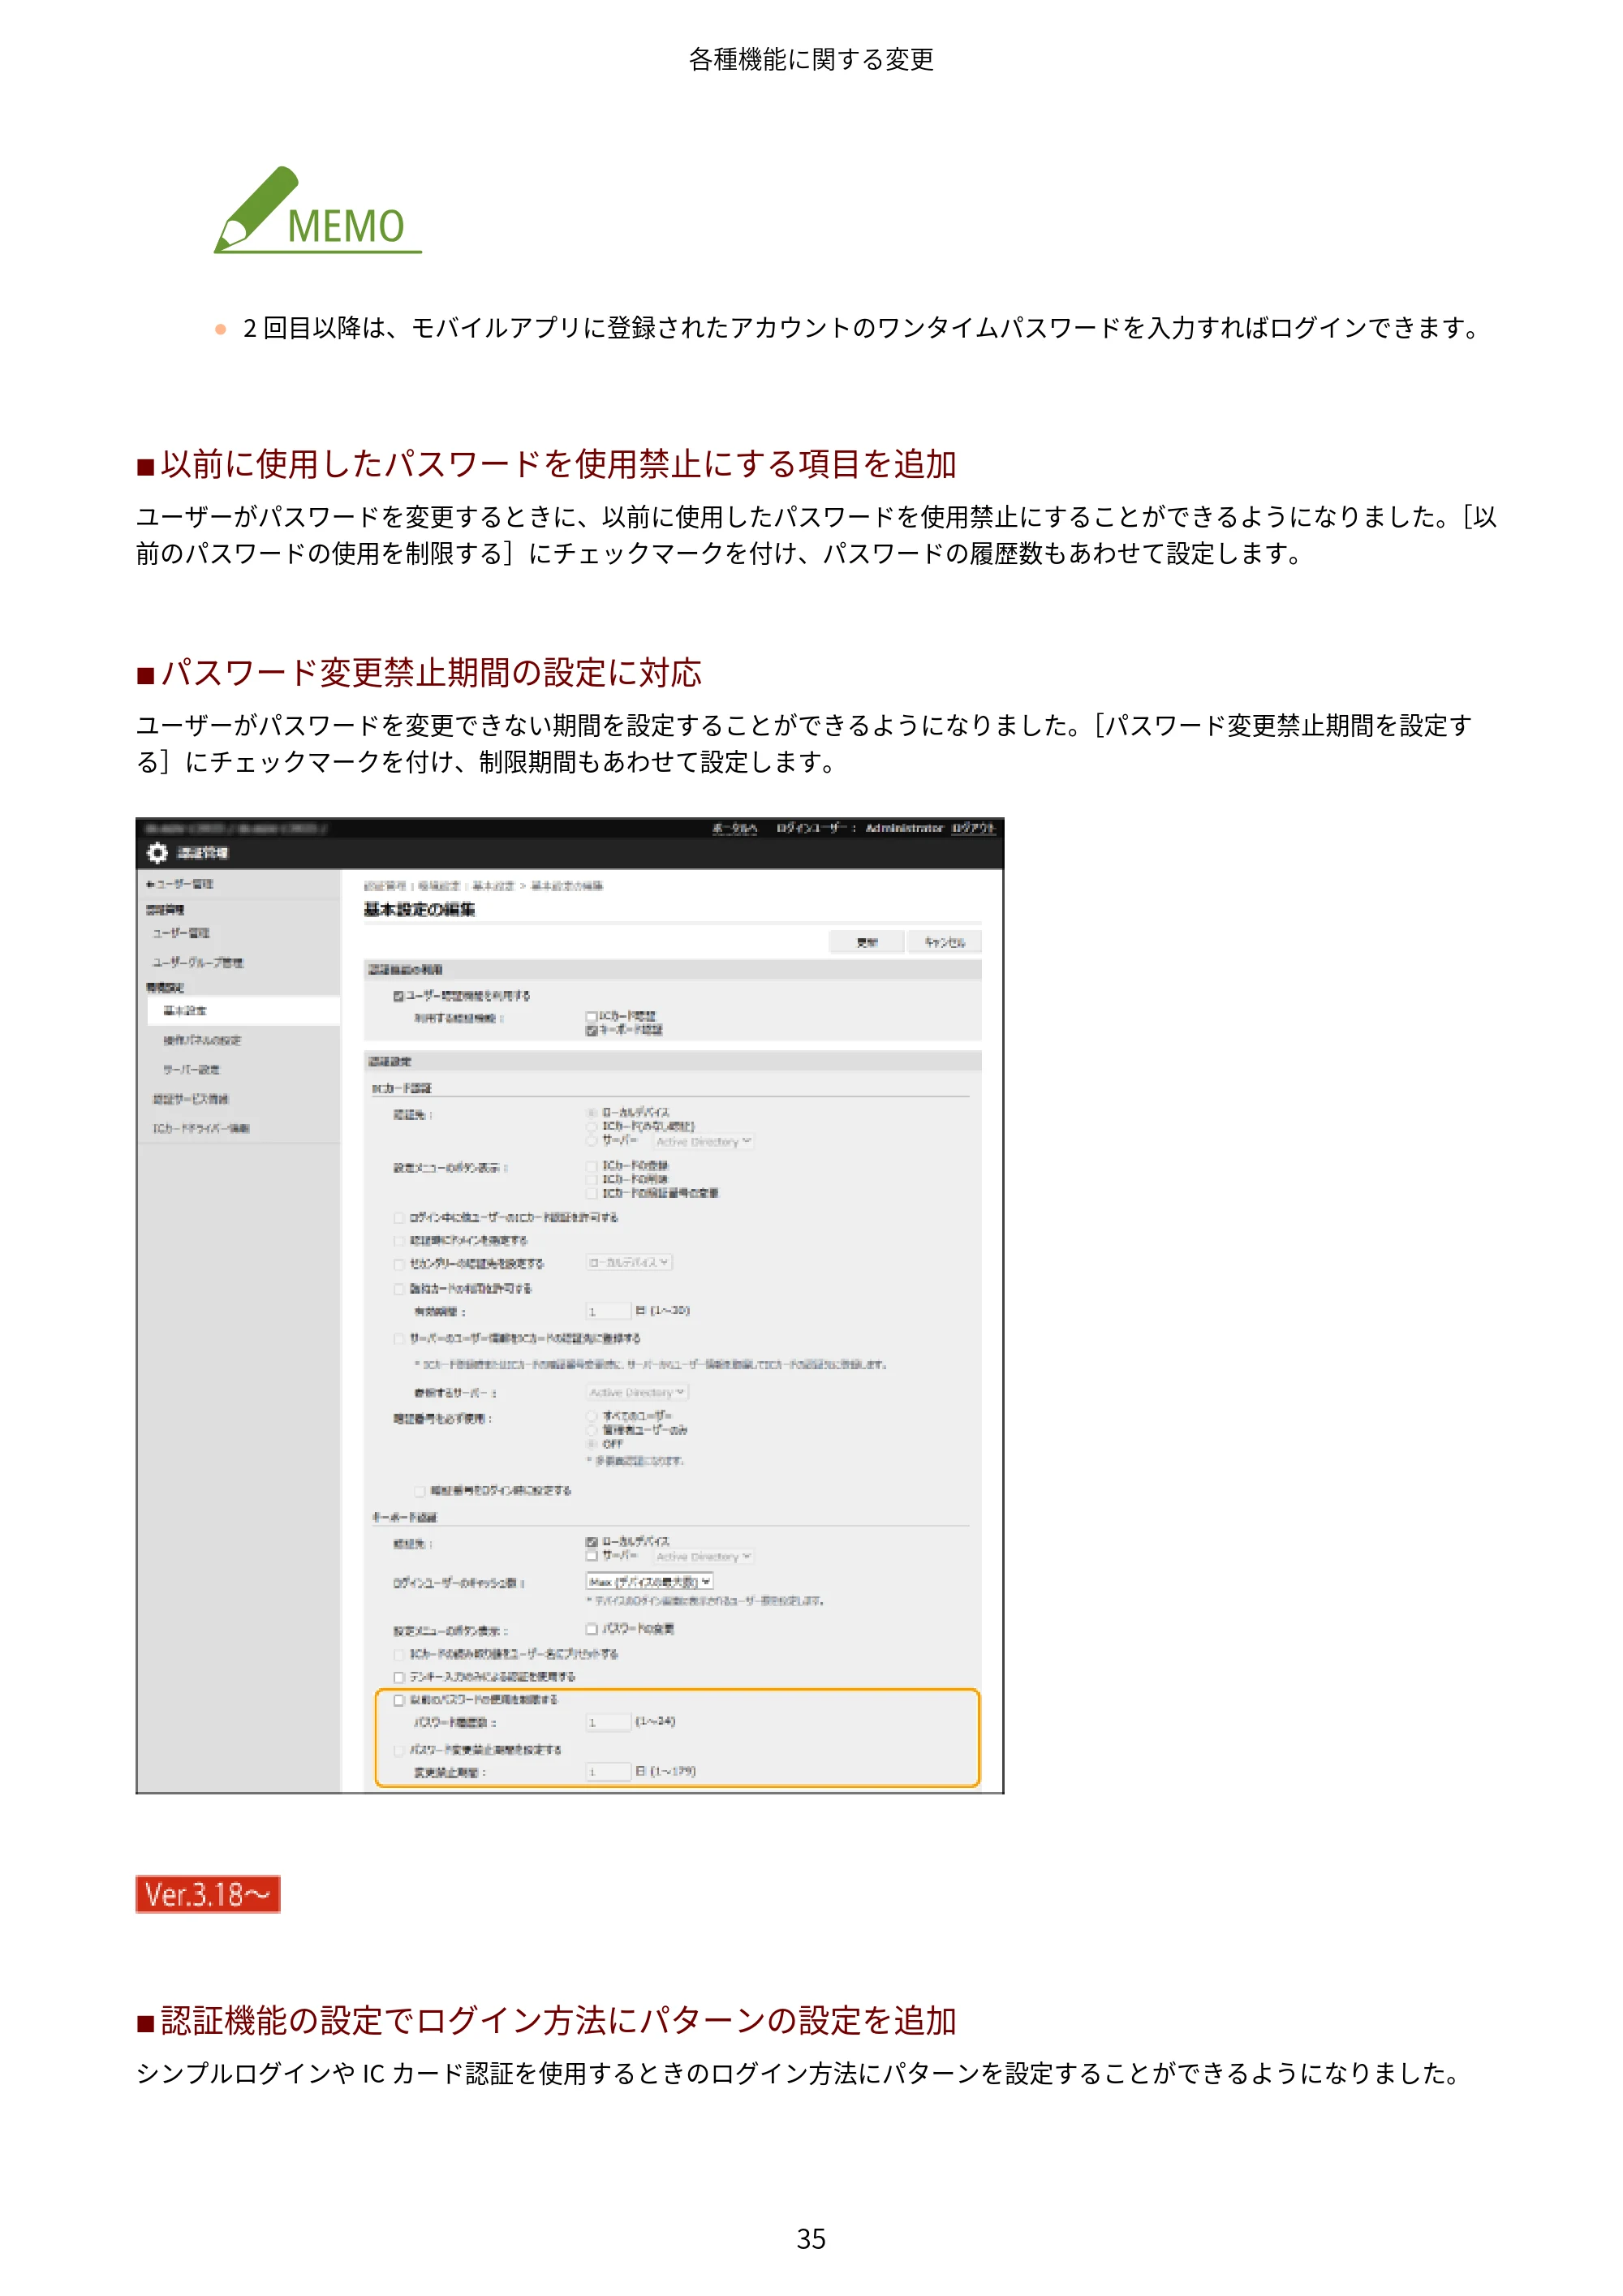Click the Ver.3.18～ red badge
The width and height of the screenshot is (1623, 2296).
click(x=208, y=1894)
